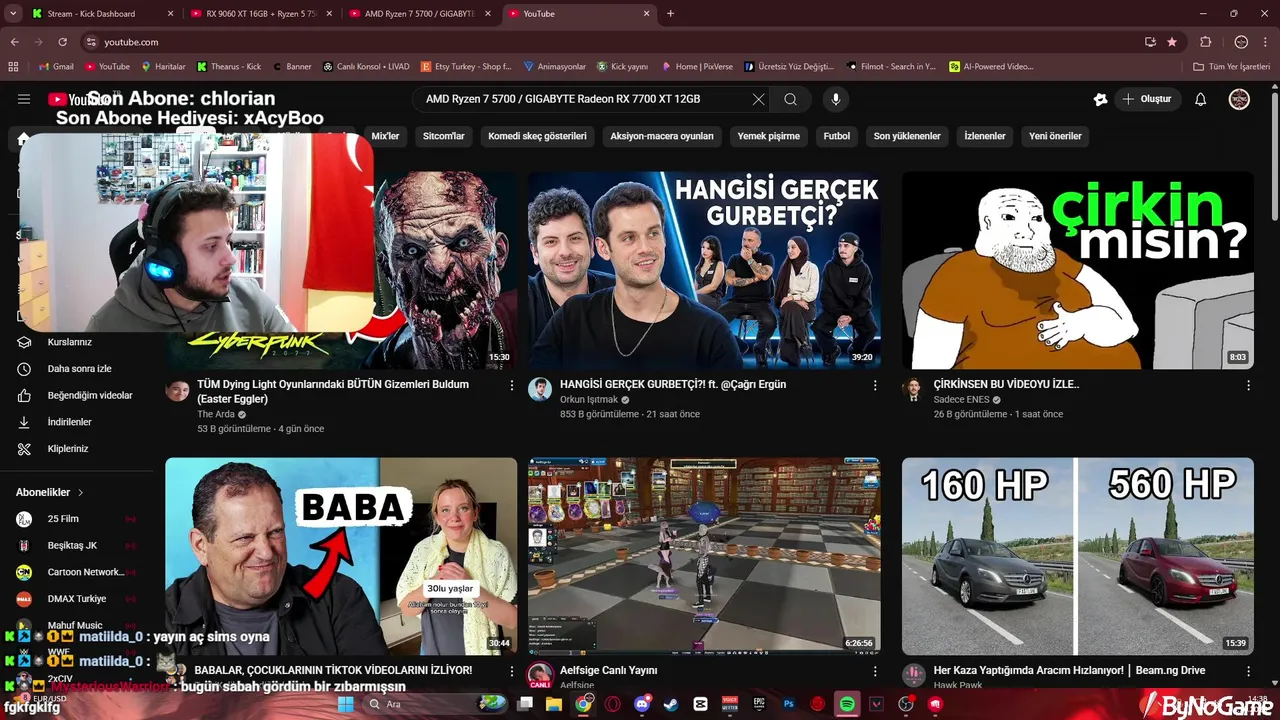This screenshot has width=1280, height=720.
Task: Open Gmail bookmark
Action: click(56, 67)
